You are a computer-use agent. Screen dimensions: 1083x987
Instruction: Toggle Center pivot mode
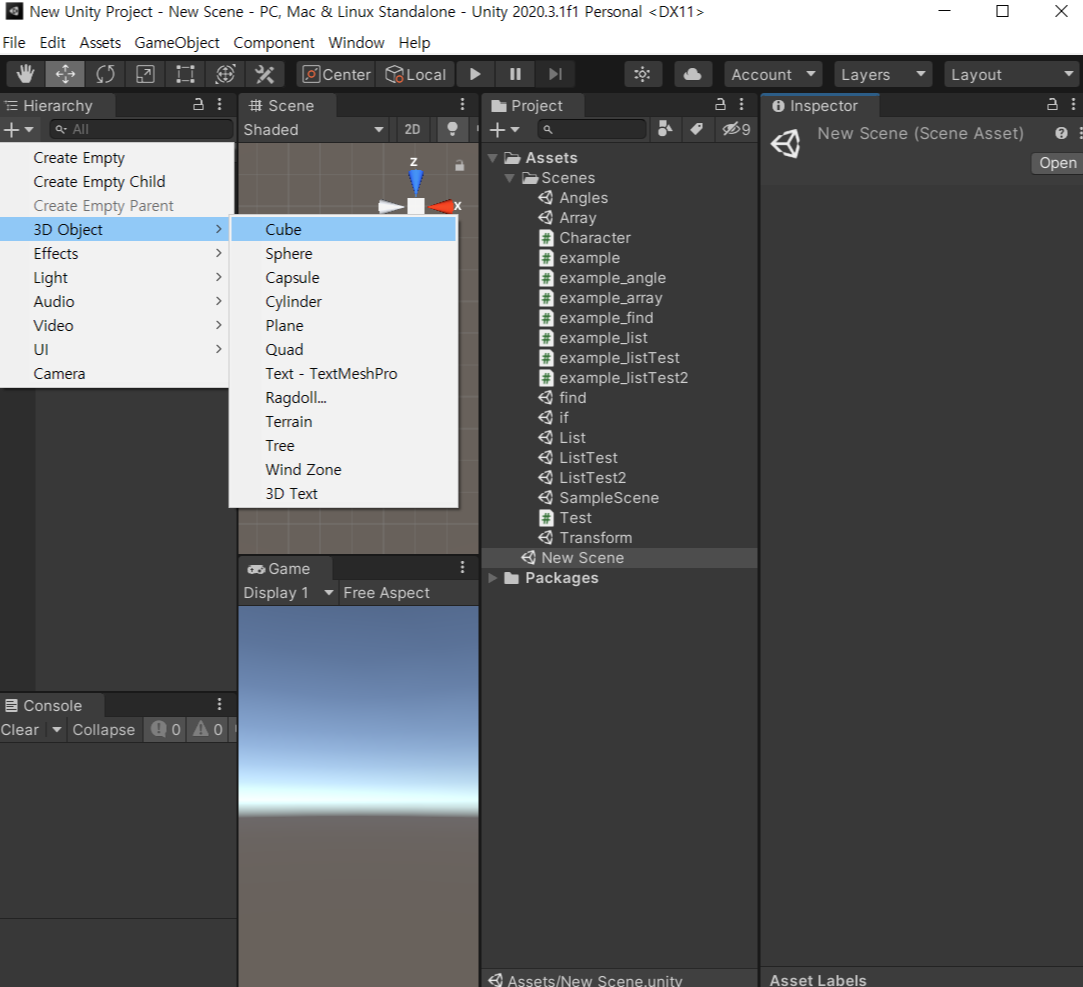coord(336,74)
